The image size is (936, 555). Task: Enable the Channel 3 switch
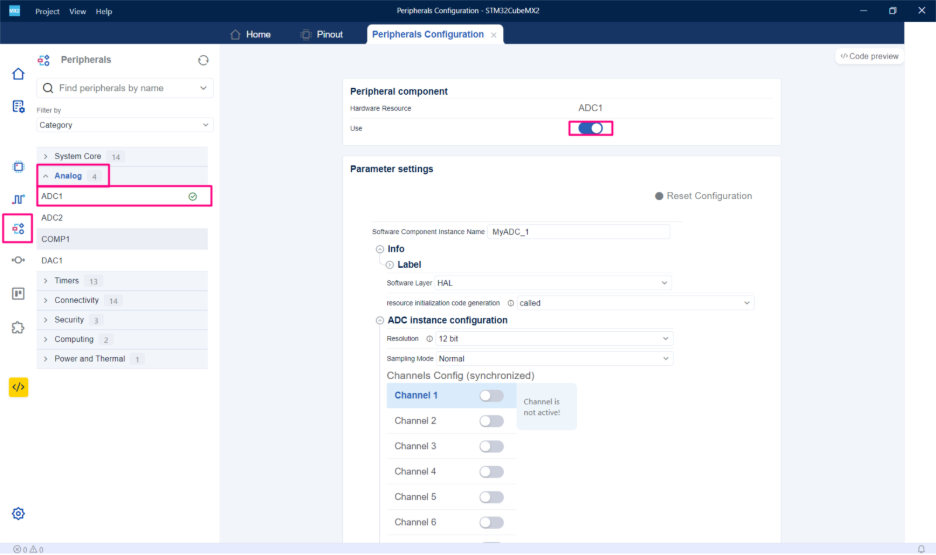491,446
